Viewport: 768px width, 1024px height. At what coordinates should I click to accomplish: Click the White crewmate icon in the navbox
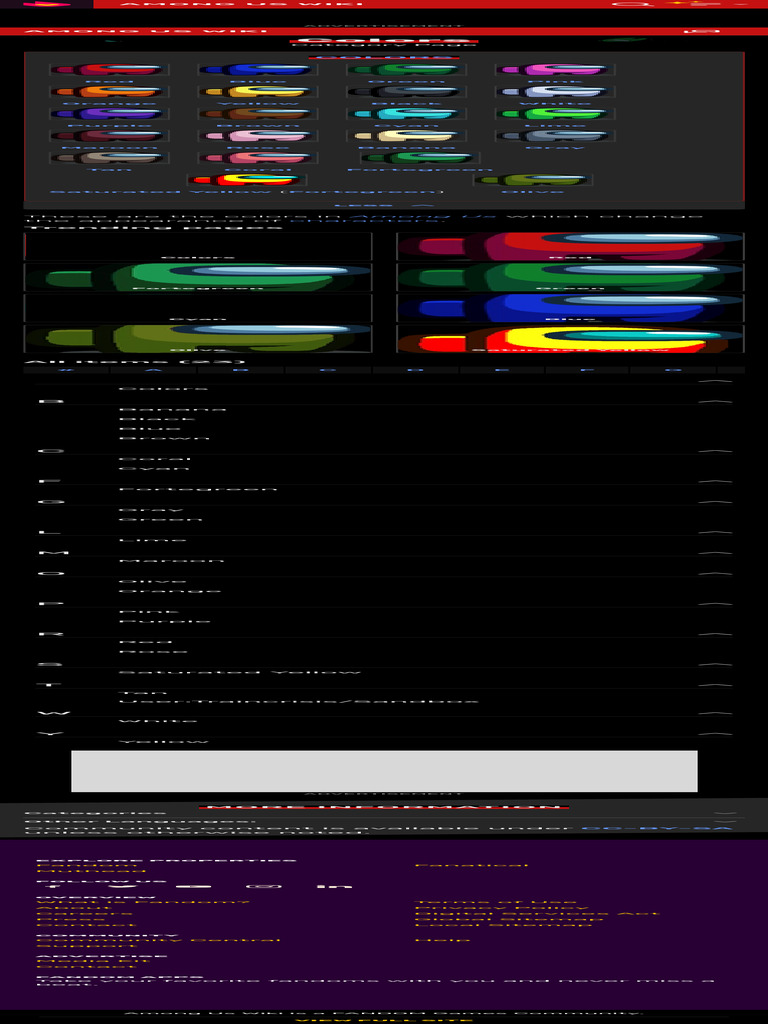(554, 92)
